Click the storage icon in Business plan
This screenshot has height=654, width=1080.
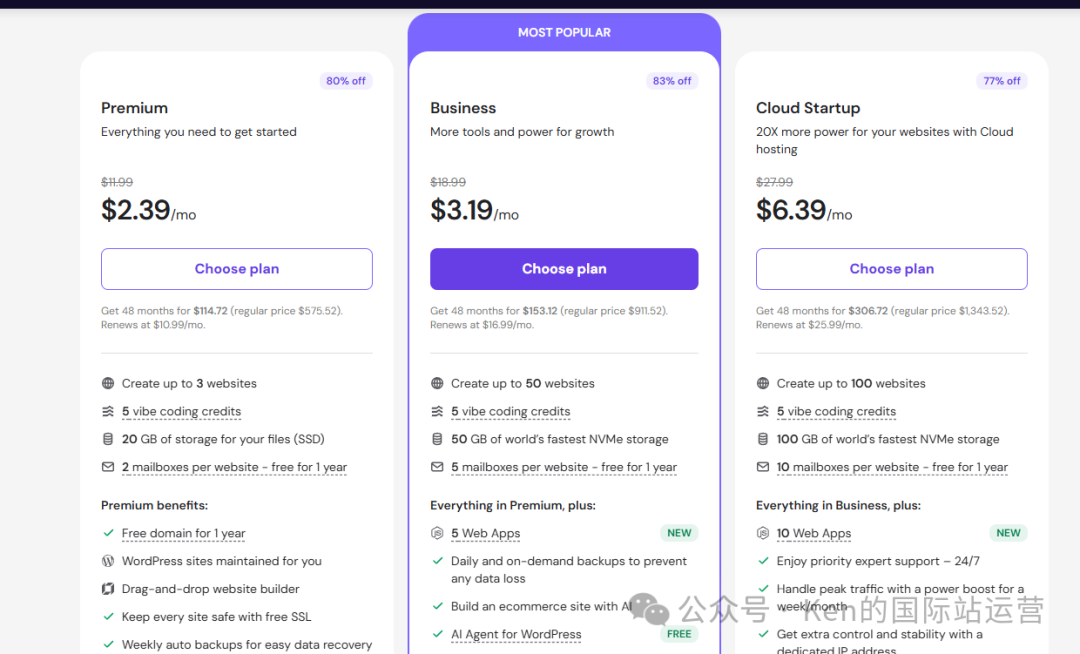tap(437, 439)
